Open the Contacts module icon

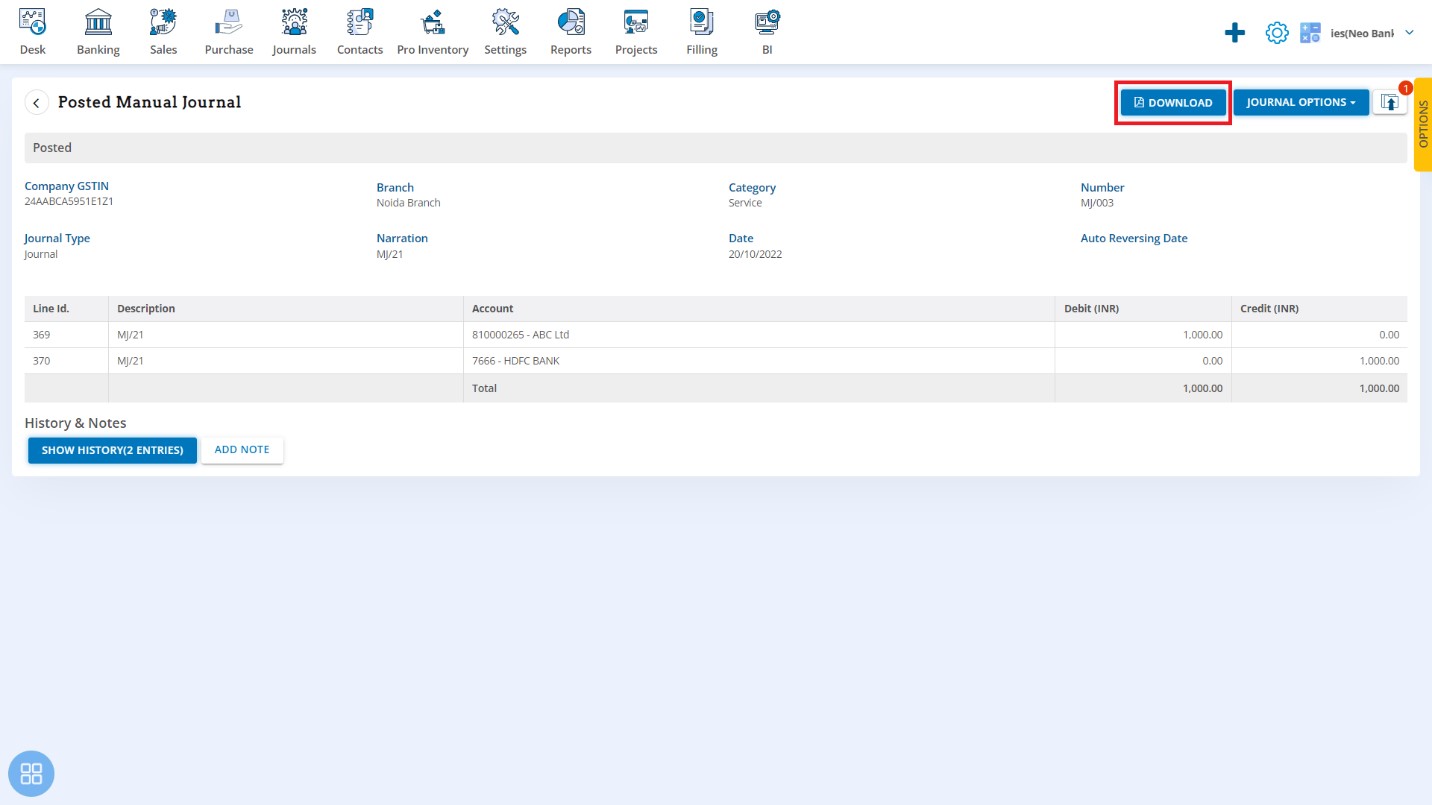coord(360,21)
